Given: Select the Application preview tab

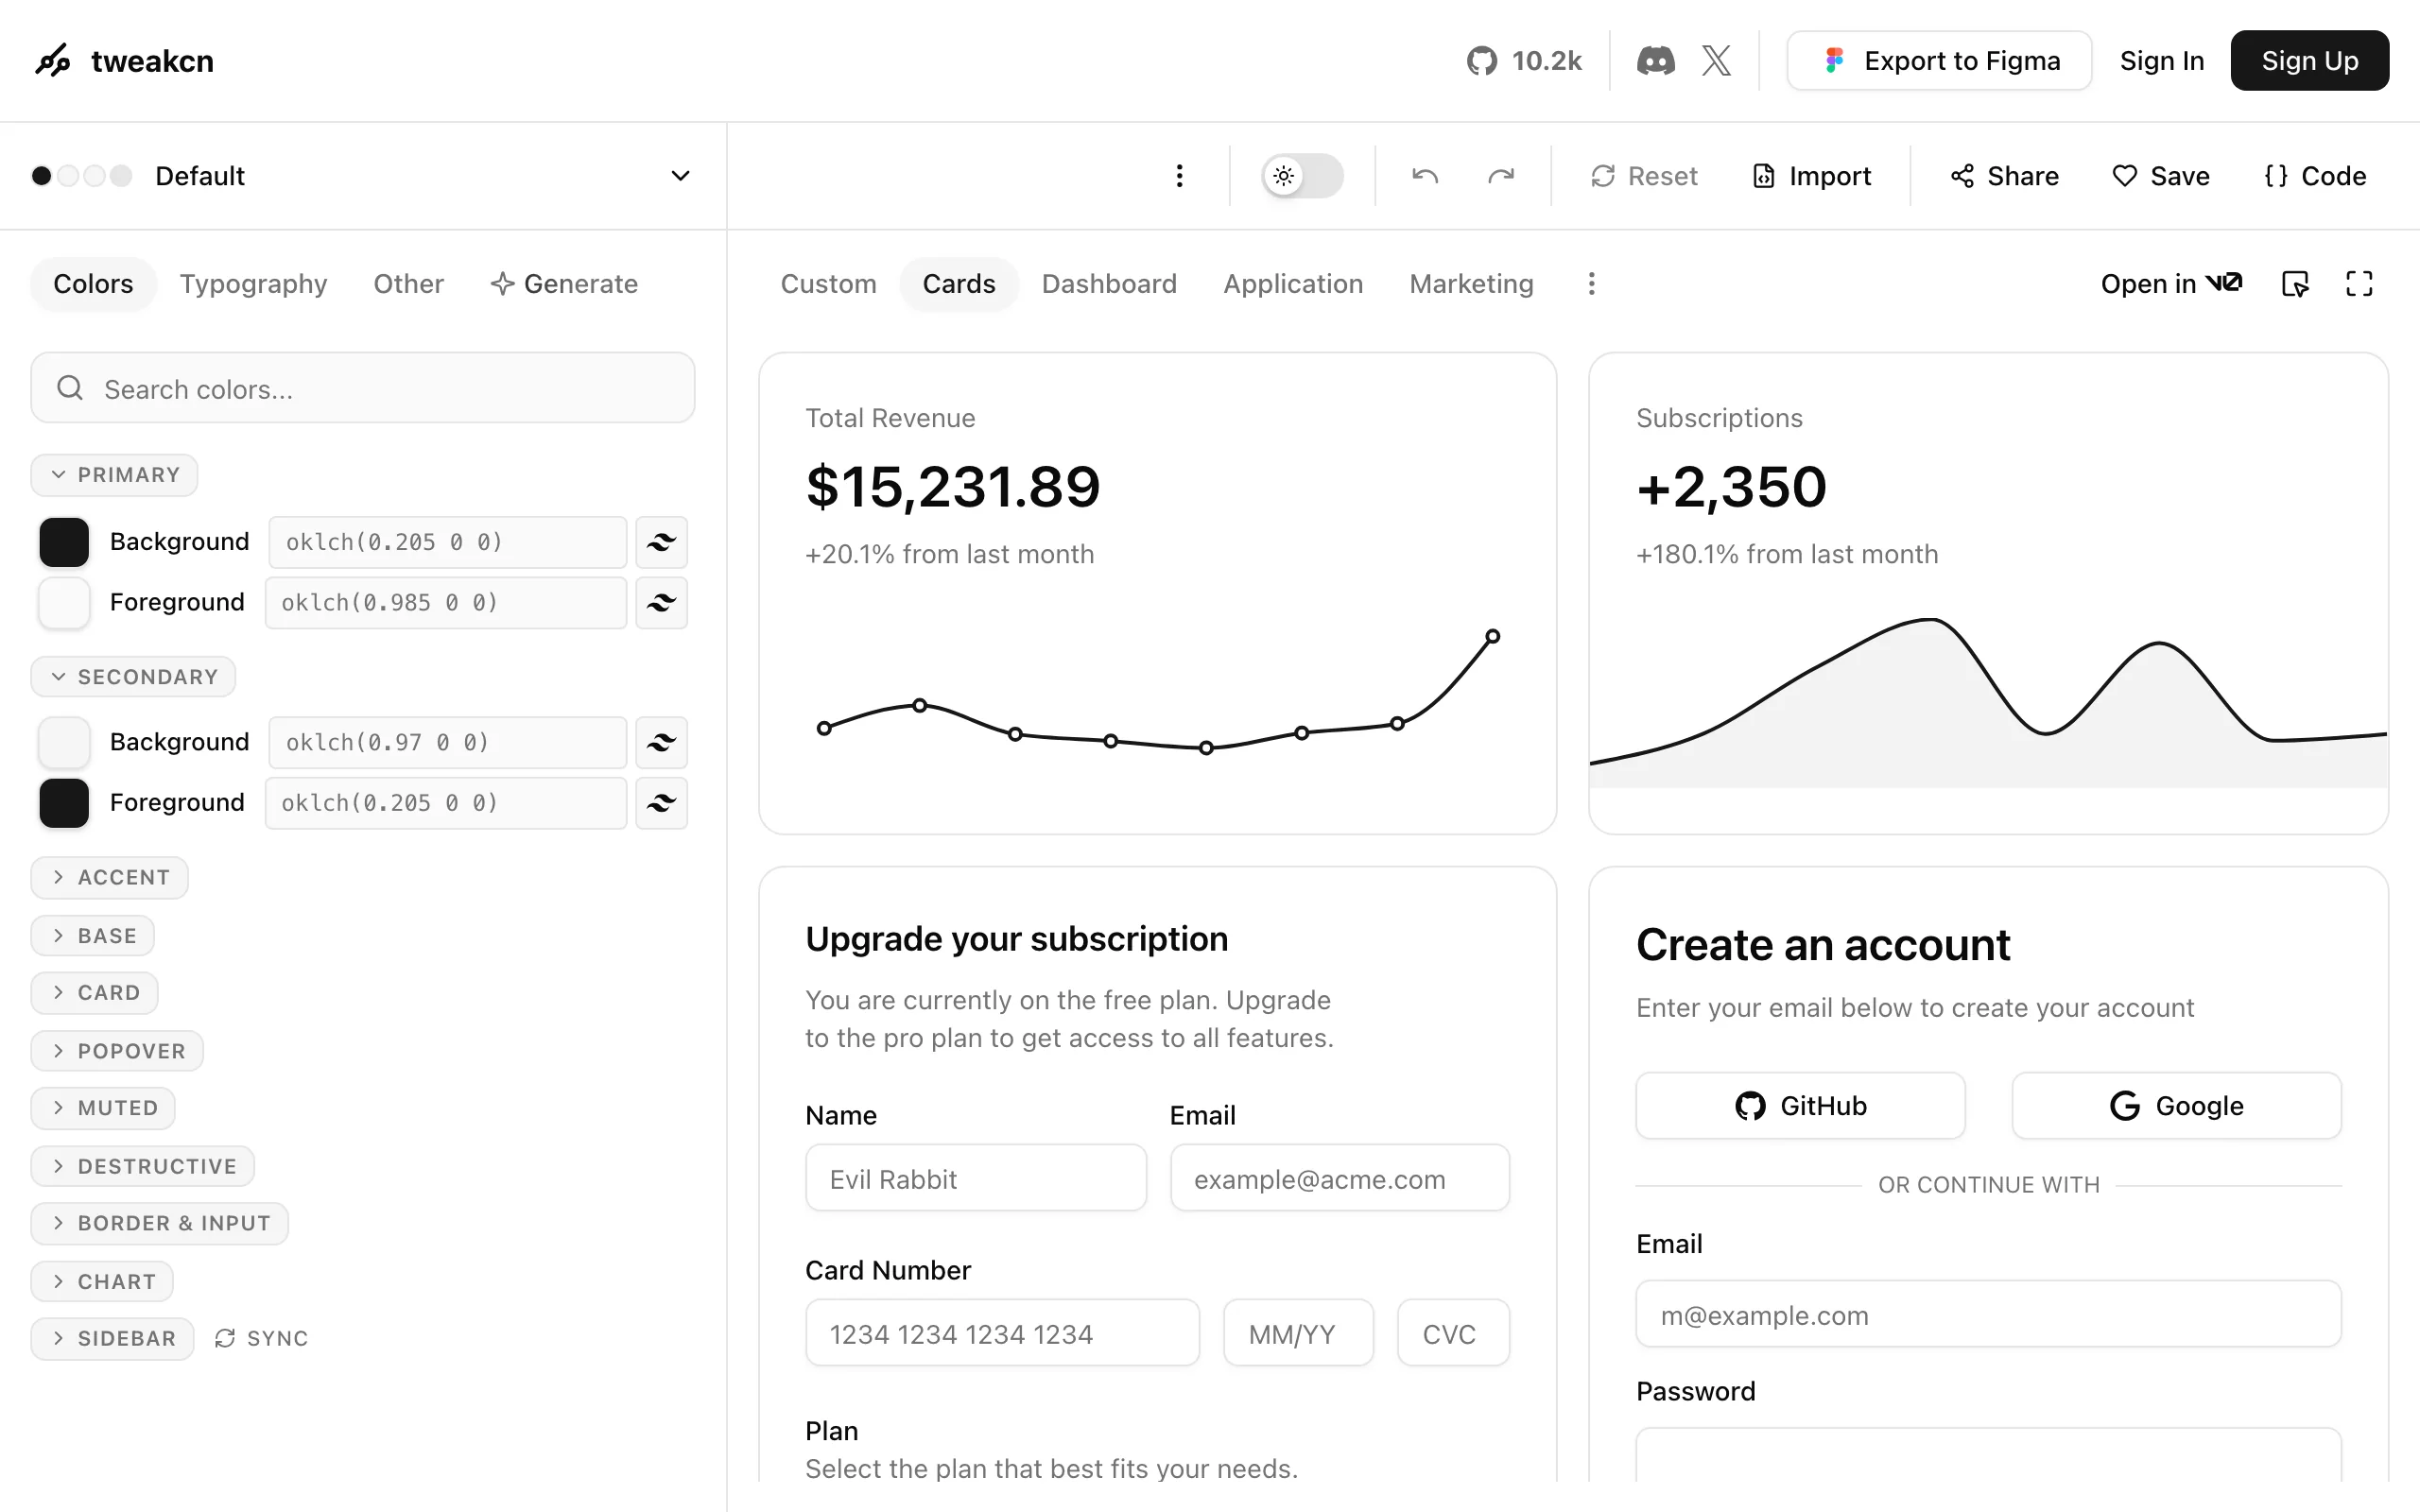Looking at the screenshot, I should click(1293, 284).
